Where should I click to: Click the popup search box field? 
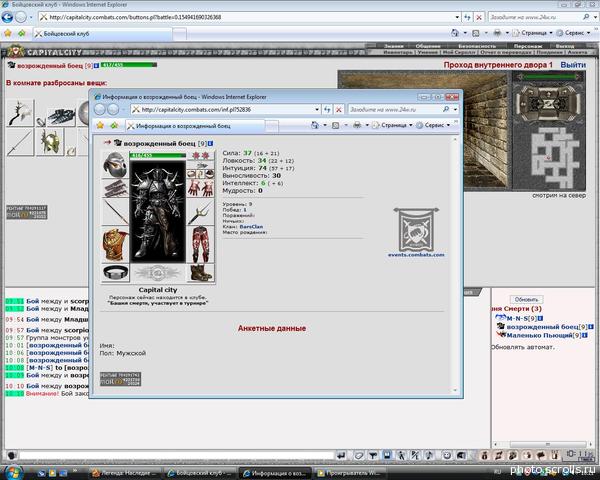click(398, 109)
